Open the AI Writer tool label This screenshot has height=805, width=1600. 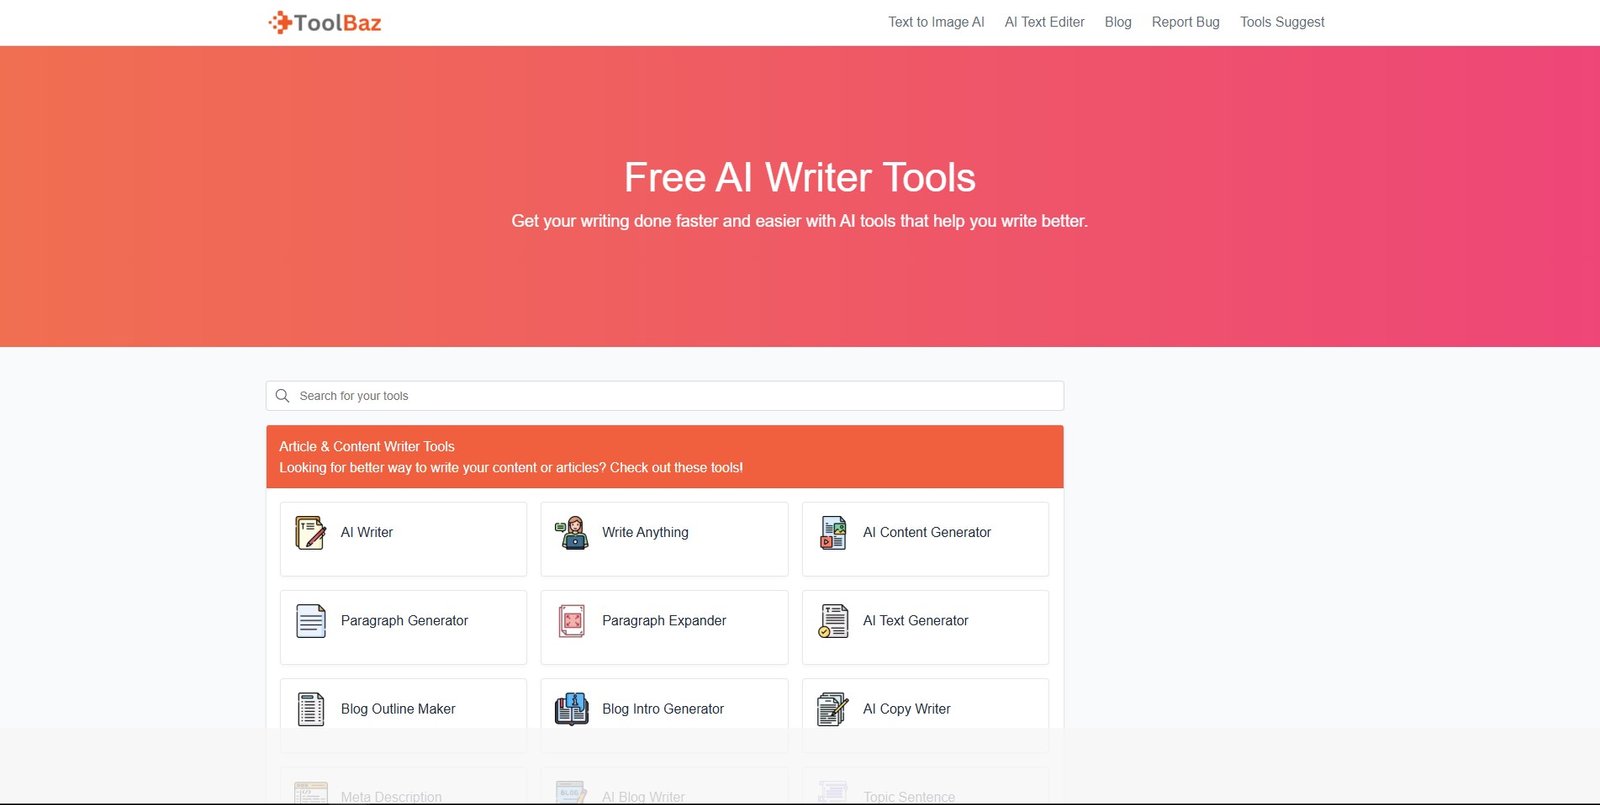(x=367, y=533)
